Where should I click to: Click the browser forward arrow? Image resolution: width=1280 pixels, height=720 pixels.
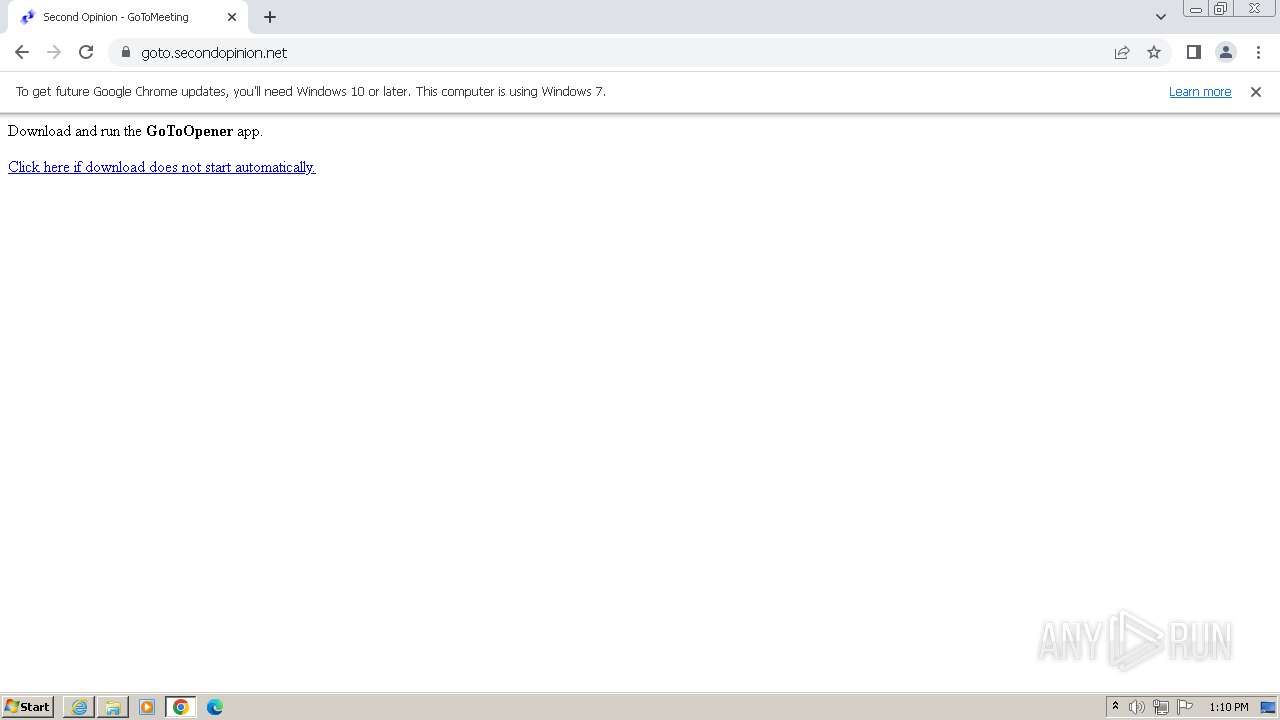point(54,52)
